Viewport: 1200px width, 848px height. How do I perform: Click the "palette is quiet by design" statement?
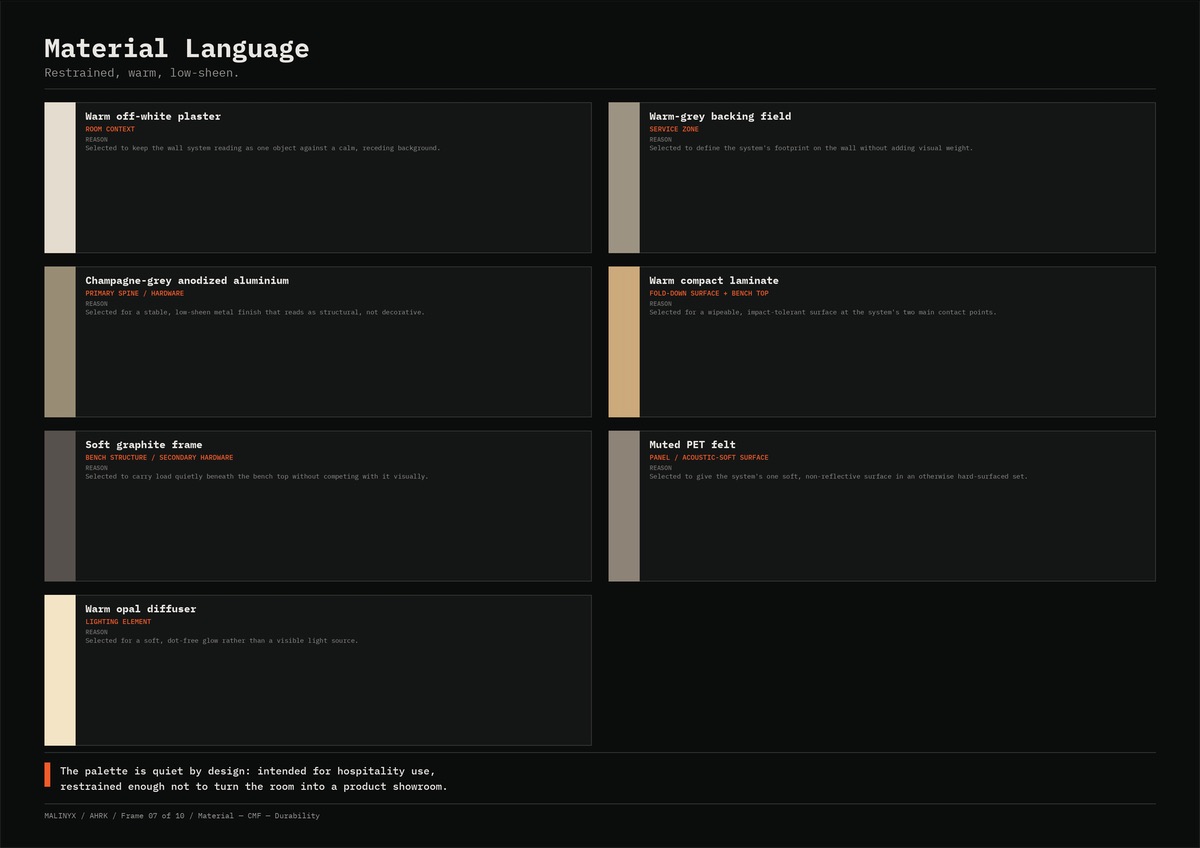(x=254, y=778)
